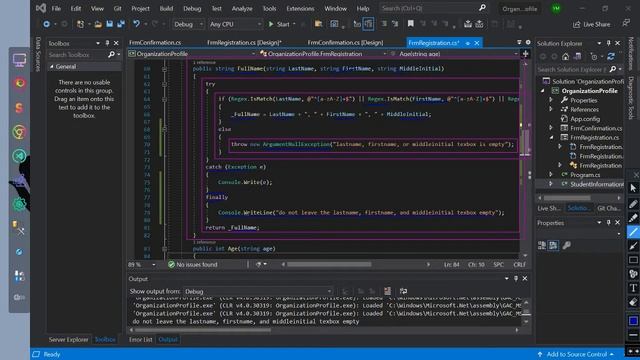The height and width of the screenshot is (360, 640).
Task: Close the Toolbox panel
Action: tap(116, 43)
